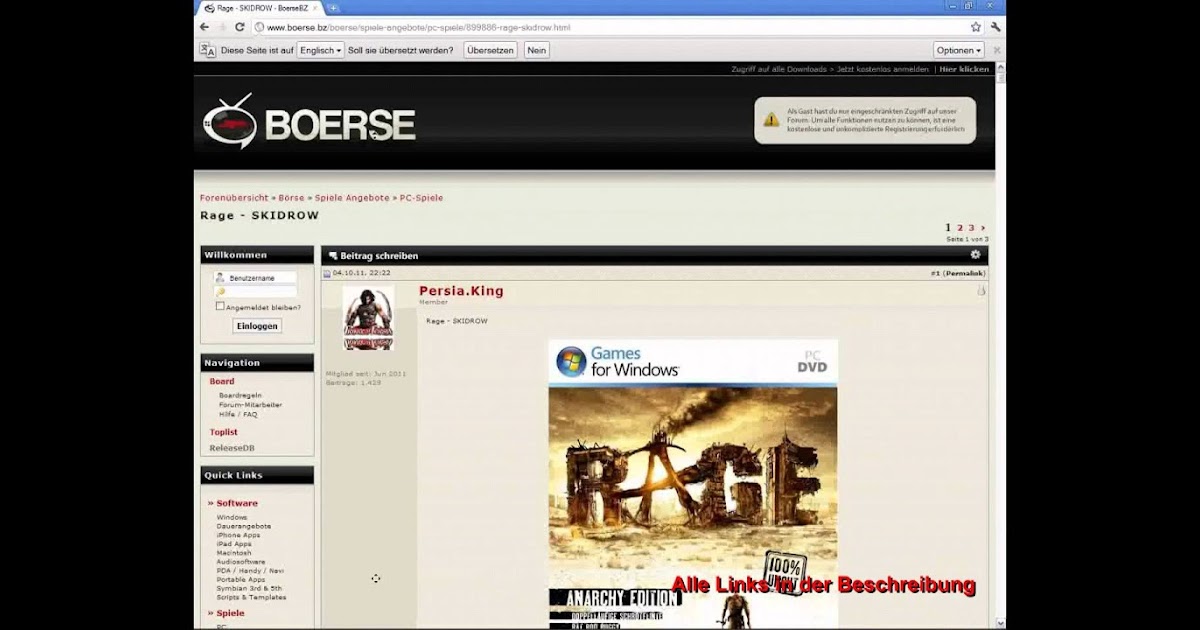The width and height of the screenshot is (1200, 630).
Task: Click the key icon by password field
Action: 220,292
